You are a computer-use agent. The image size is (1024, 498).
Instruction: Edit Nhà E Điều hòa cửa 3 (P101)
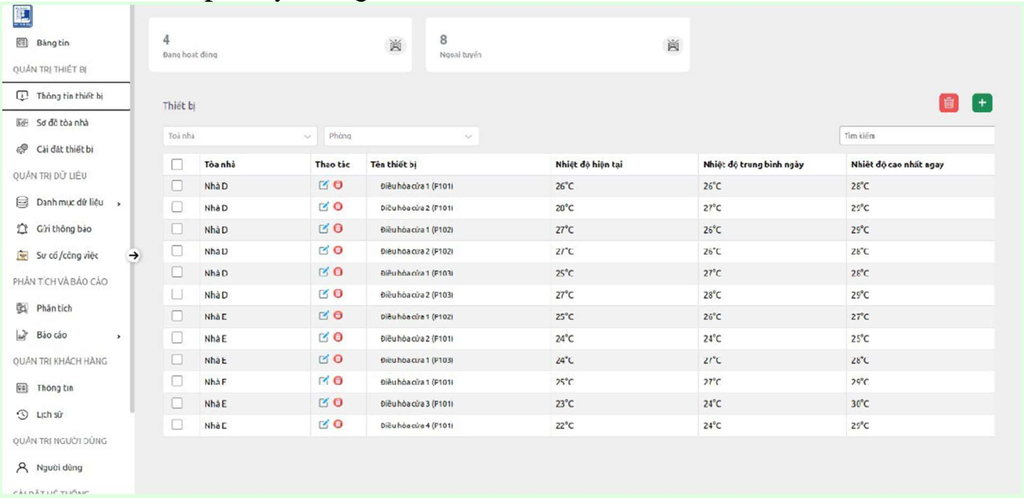tap(323, 403)
